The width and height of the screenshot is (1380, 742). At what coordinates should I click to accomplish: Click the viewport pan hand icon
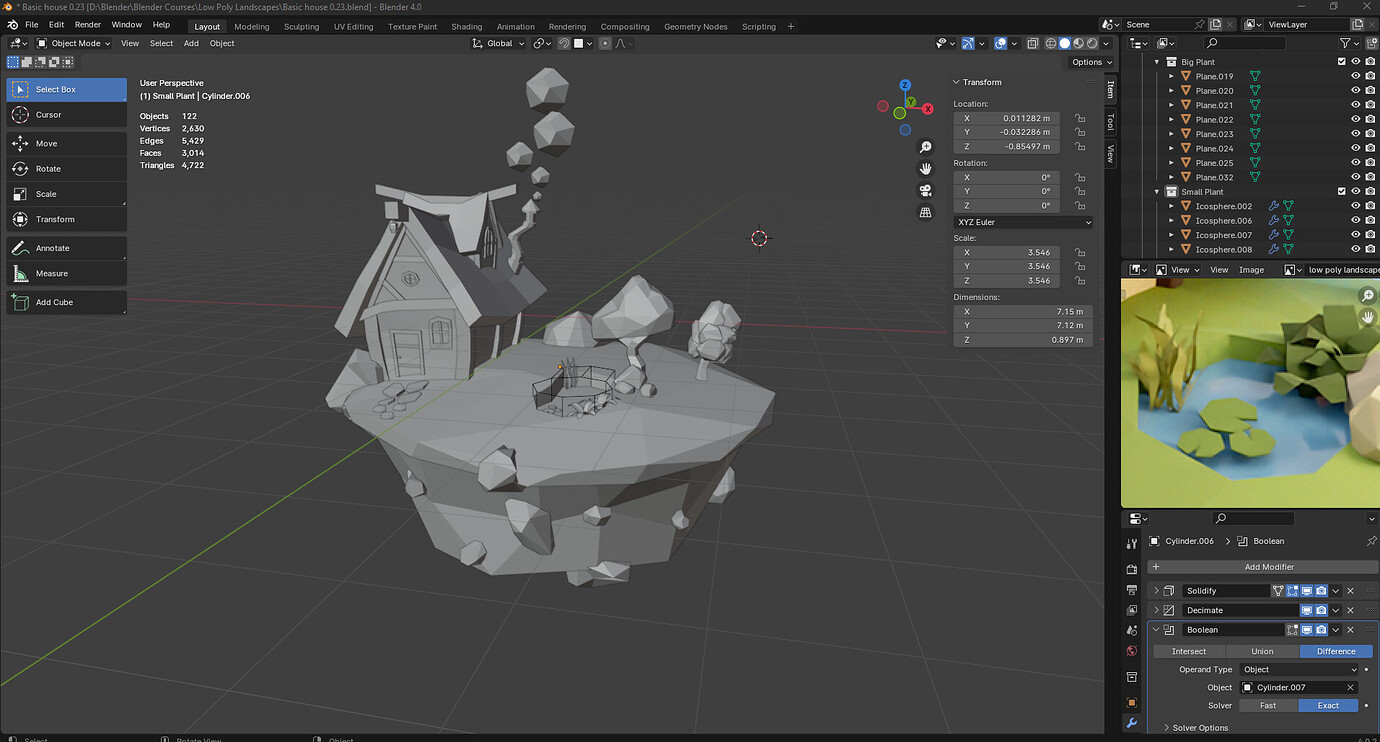[x=926, y=168]
